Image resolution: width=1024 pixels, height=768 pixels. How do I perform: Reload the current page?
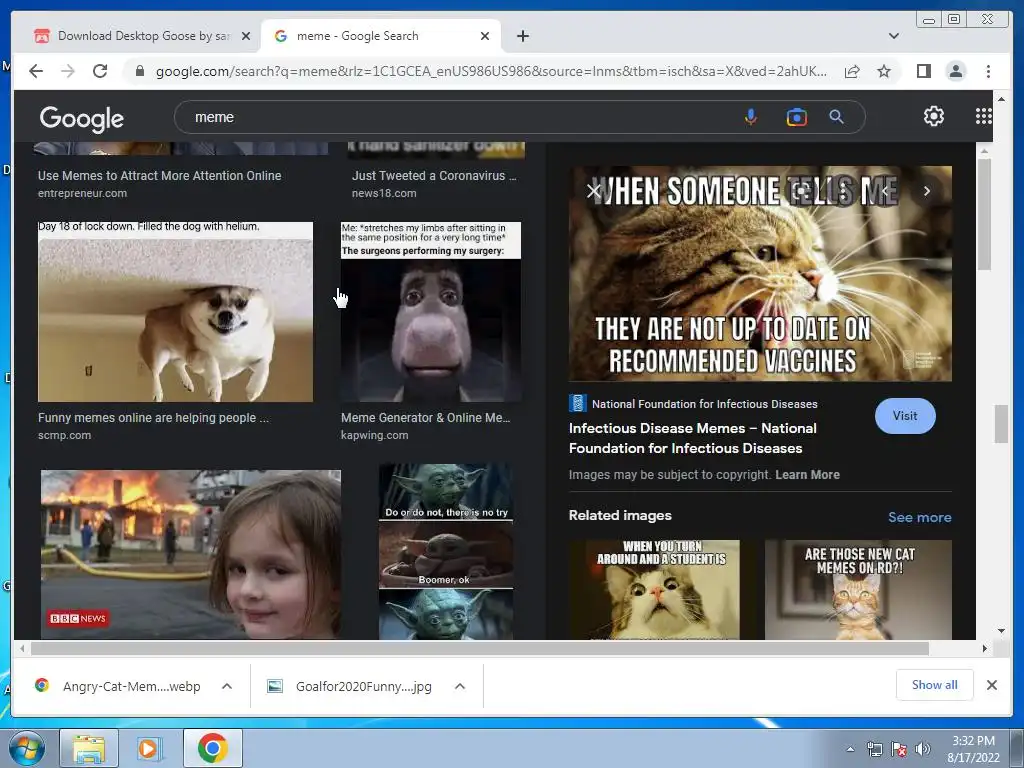point(100,71)
